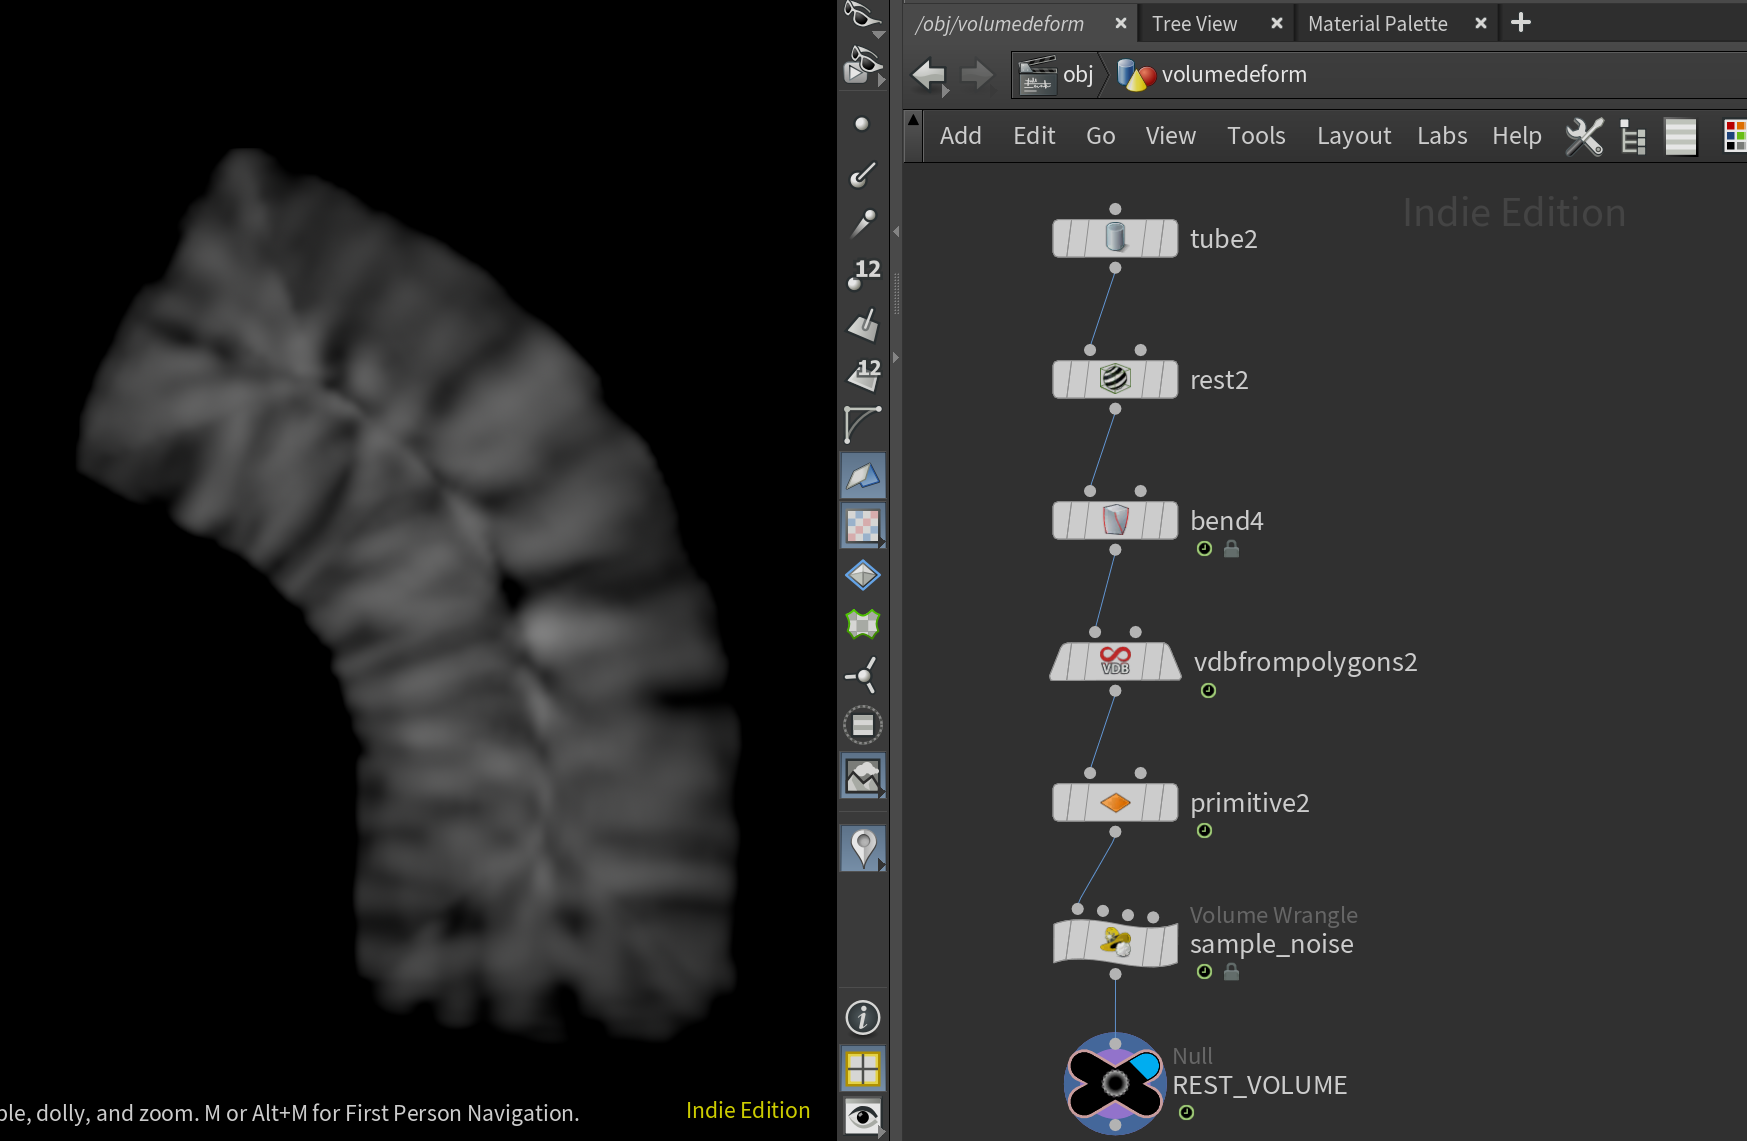Toggle primitive normals display icon
The width and height of the screenshot is (1747, 1141).
coord(863,325)
